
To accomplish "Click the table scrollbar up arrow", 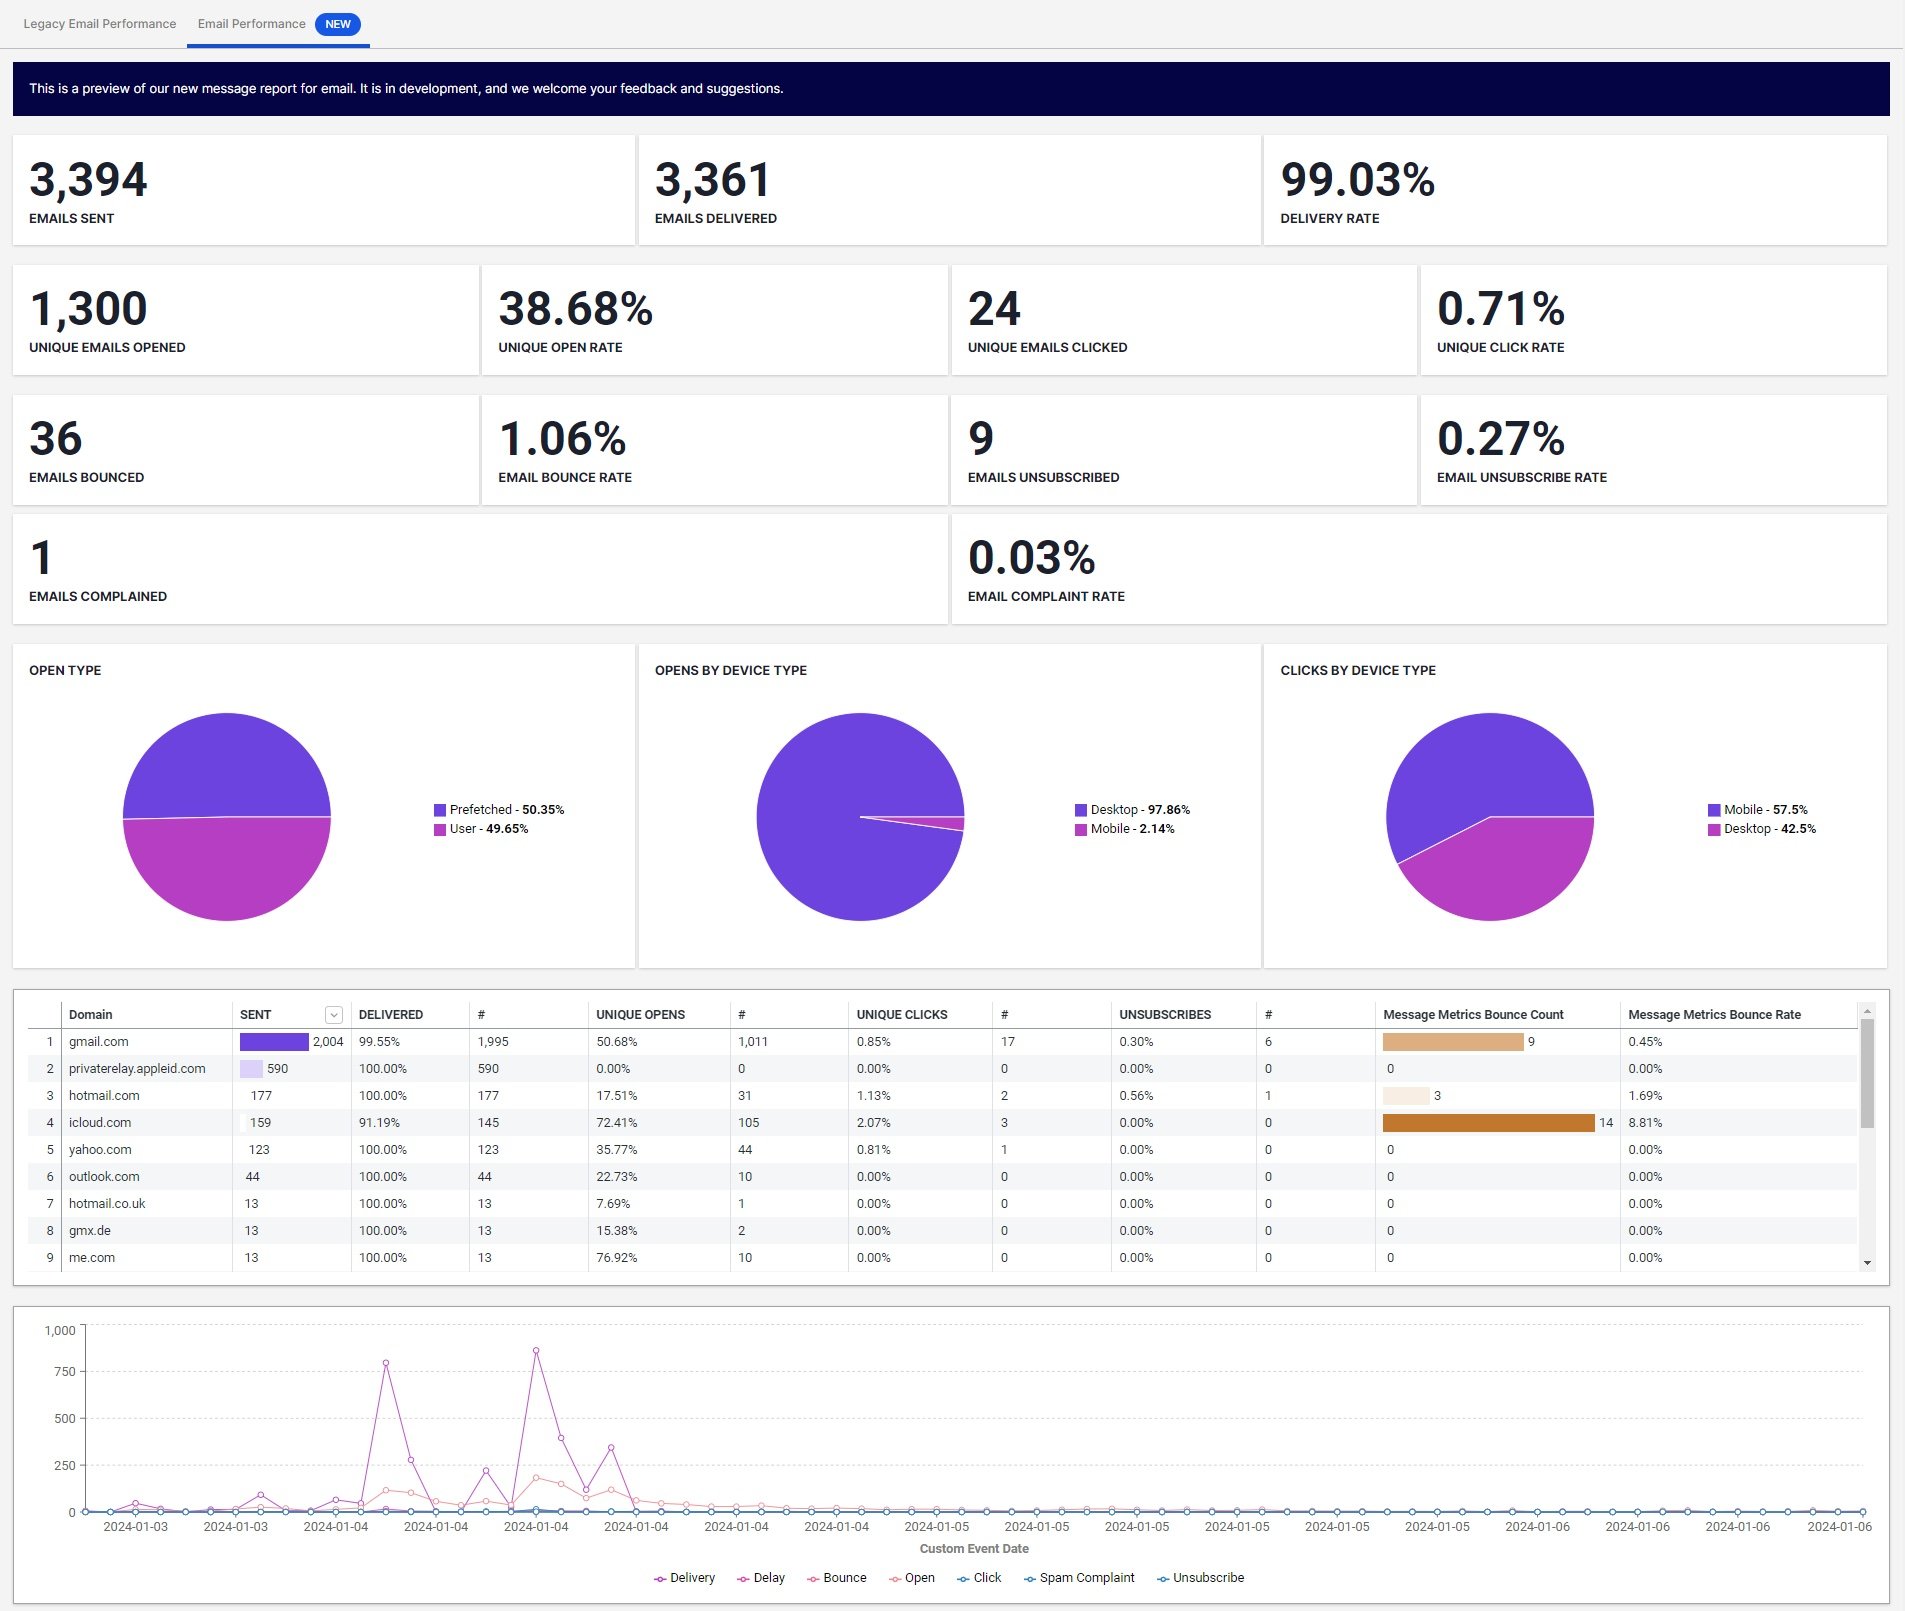I will pos(1867,1012).
